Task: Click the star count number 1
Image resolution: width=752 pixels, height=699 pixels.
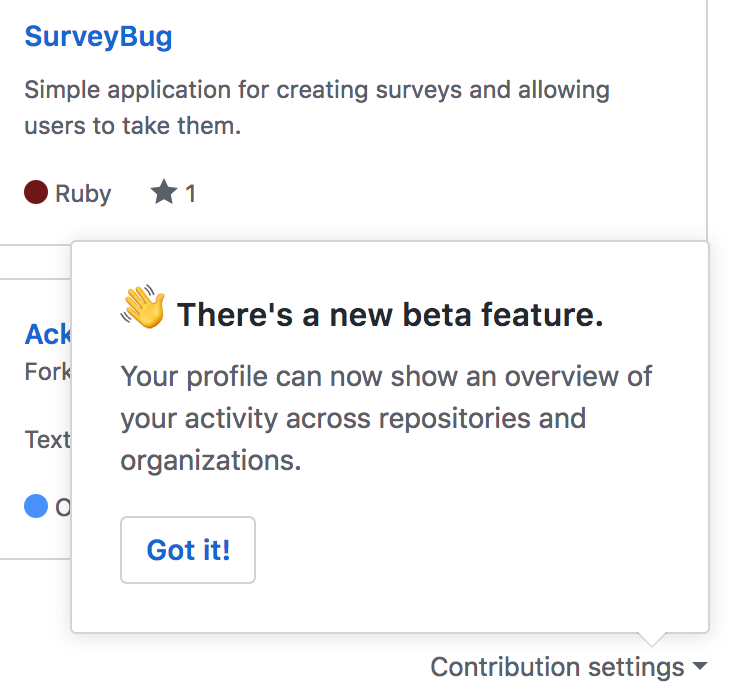Action: coord(190,194)
